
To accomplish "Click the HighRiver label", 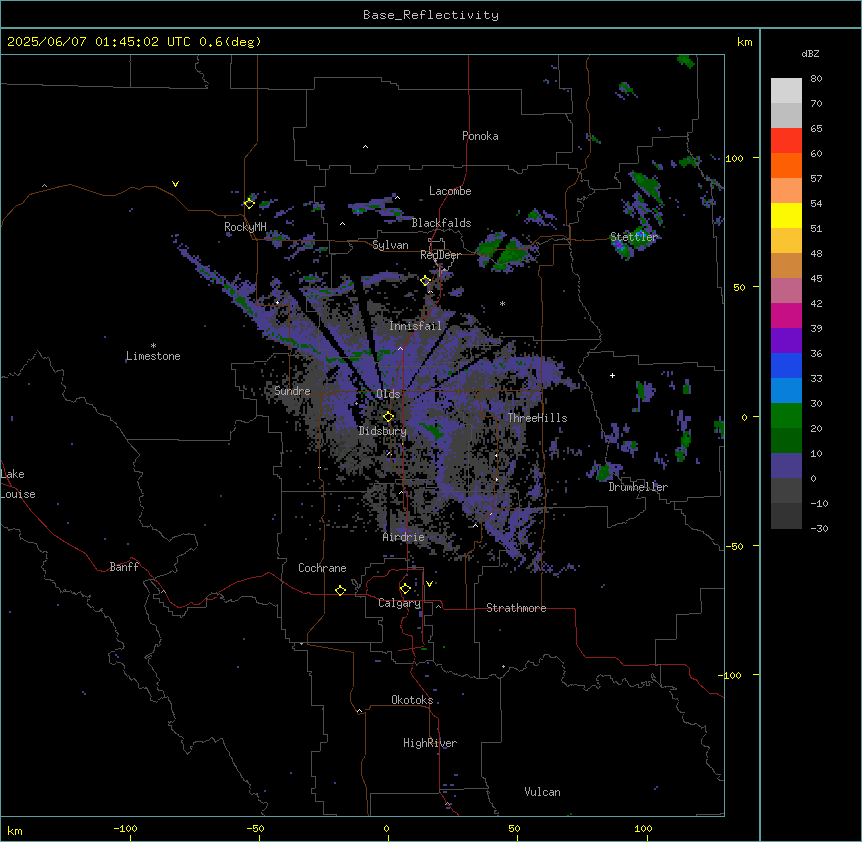I will 430,743.
